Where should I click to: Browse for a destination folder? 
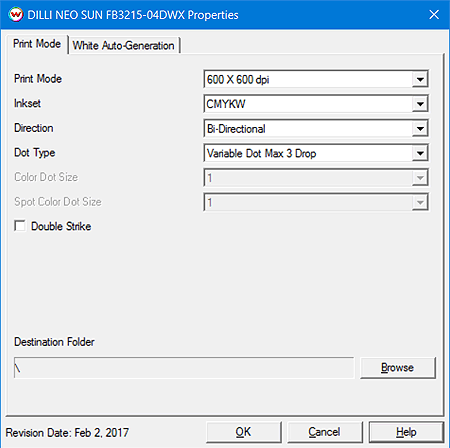point(398,368)
